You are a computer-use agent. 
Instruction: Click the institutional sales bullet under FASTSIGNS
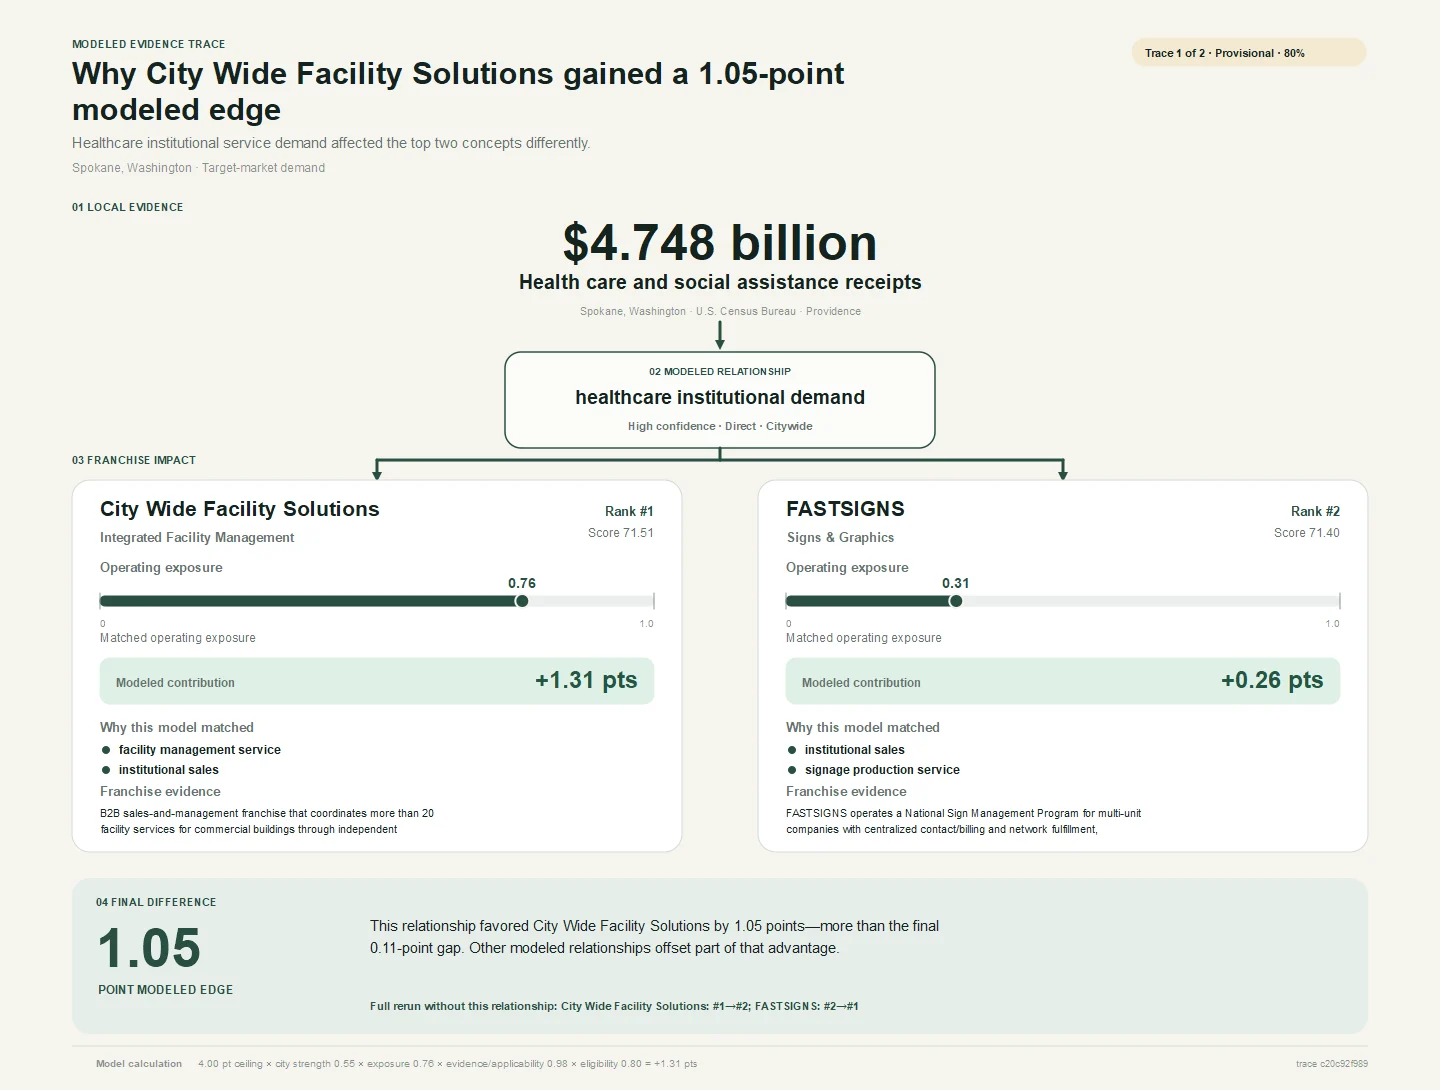pyautogui.click(x=846, y=750)
